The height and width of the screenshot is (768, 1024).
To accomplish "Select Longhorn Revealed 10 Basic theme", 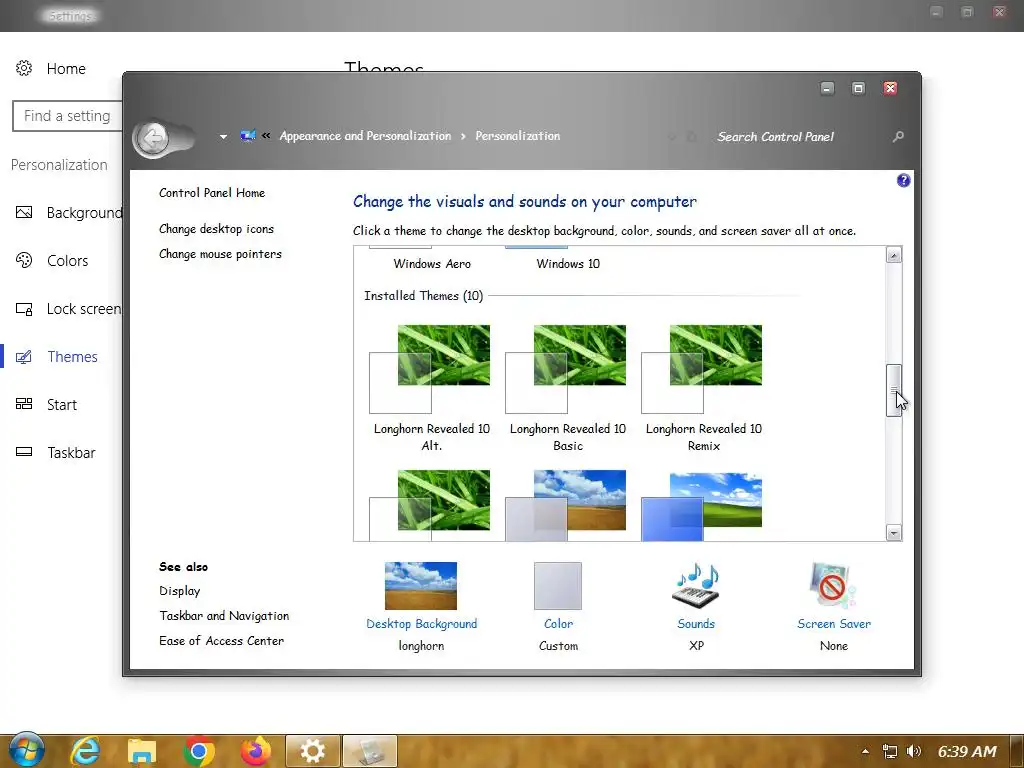I will tap(567, 387).
